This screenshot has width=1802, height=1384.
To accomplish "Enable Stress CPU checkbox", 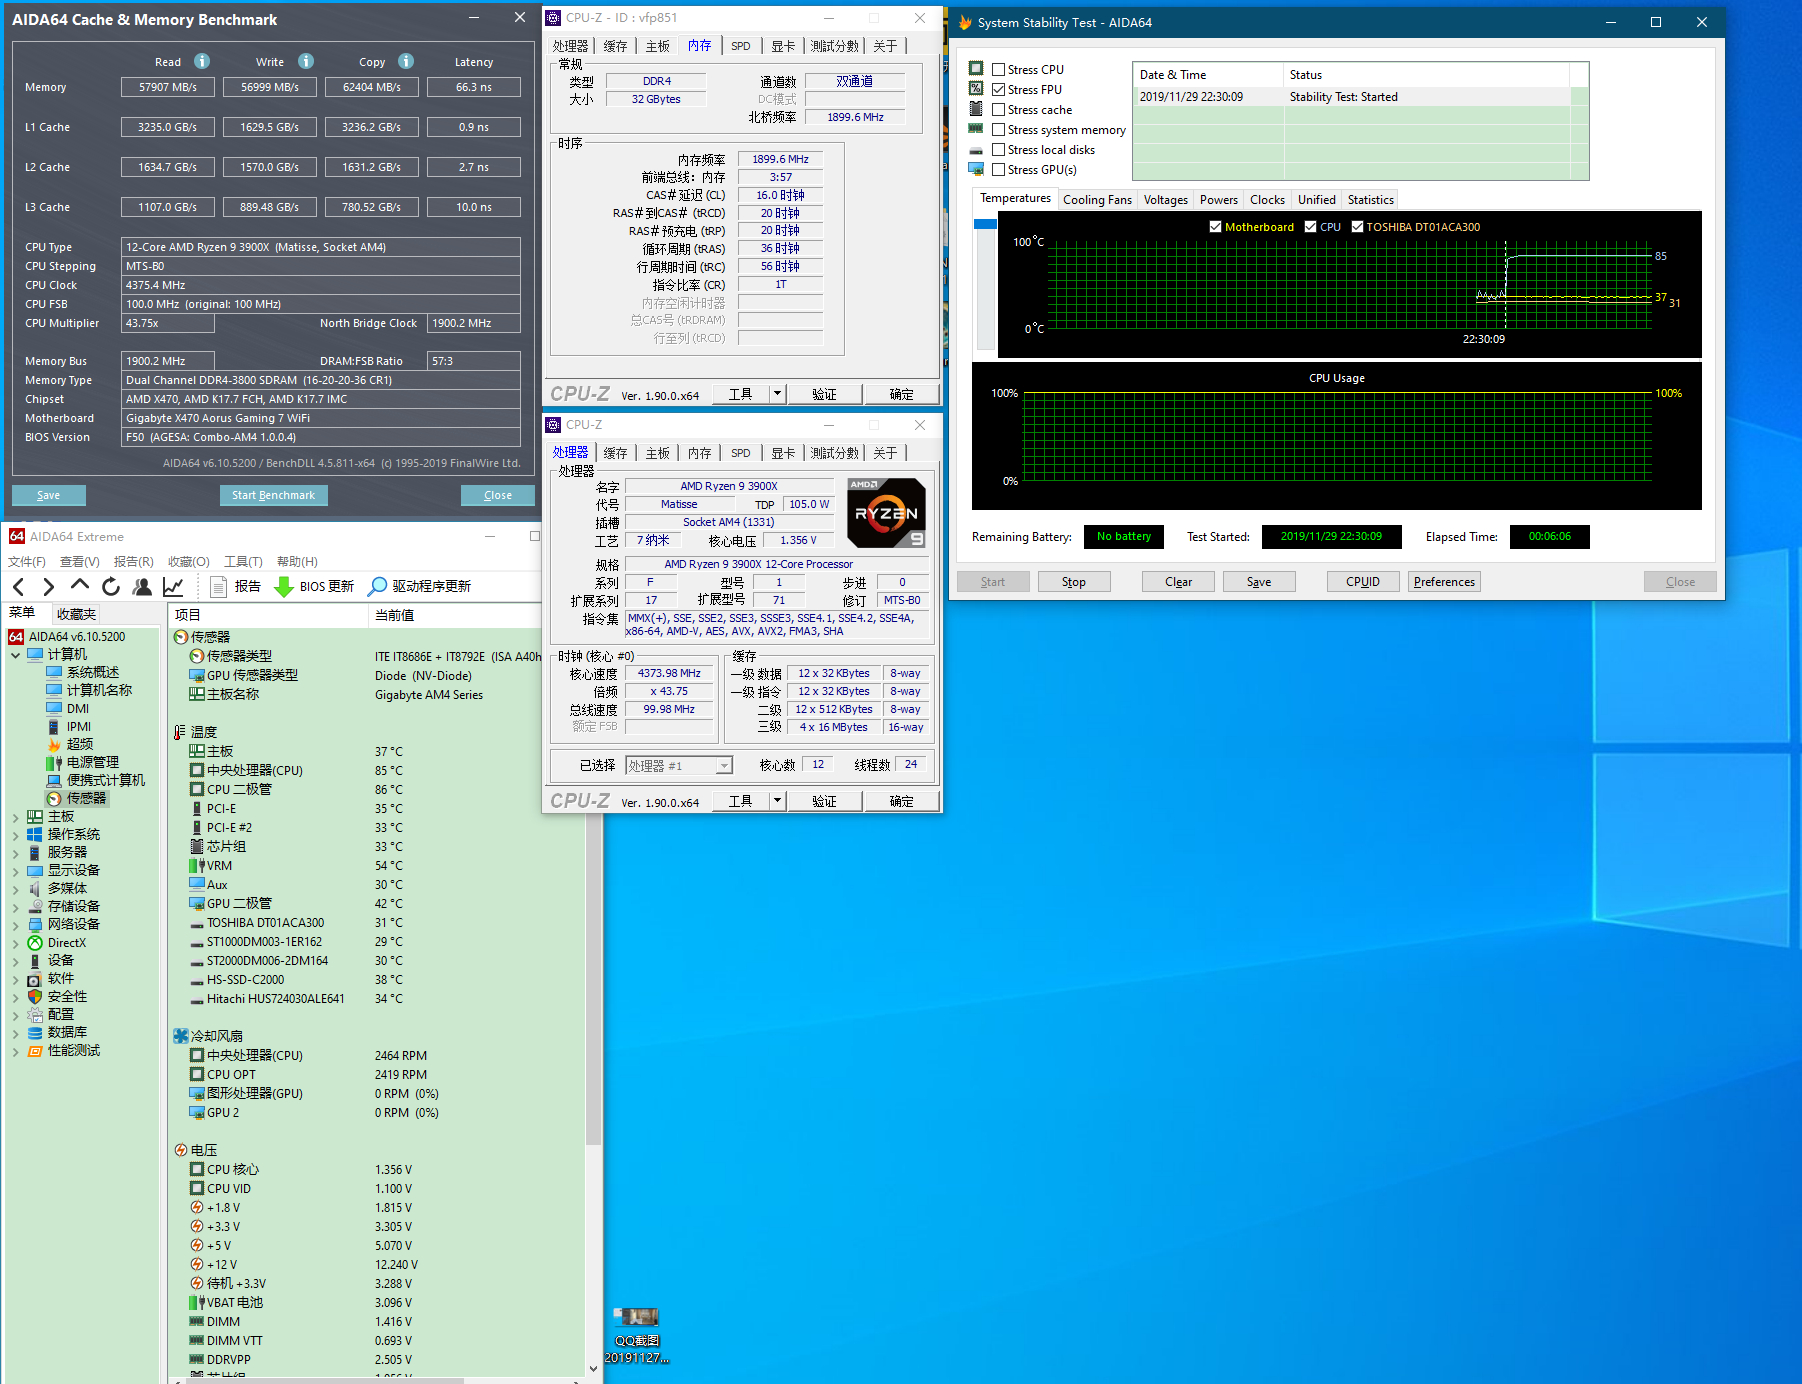I will [998, 70].
